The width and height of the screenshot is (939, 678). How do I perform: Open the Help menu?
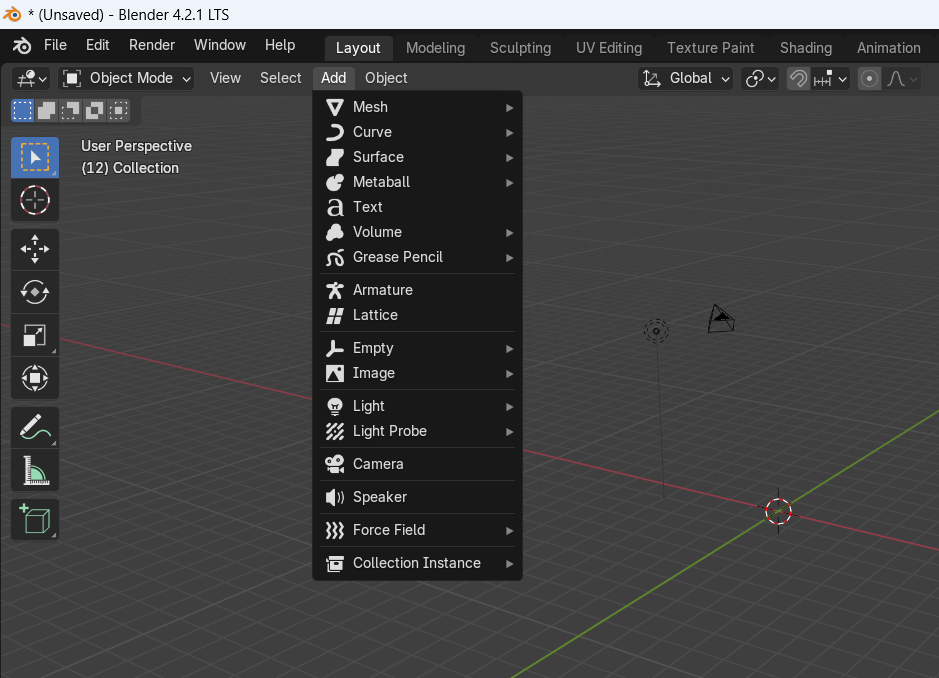(x=280, y=46)
